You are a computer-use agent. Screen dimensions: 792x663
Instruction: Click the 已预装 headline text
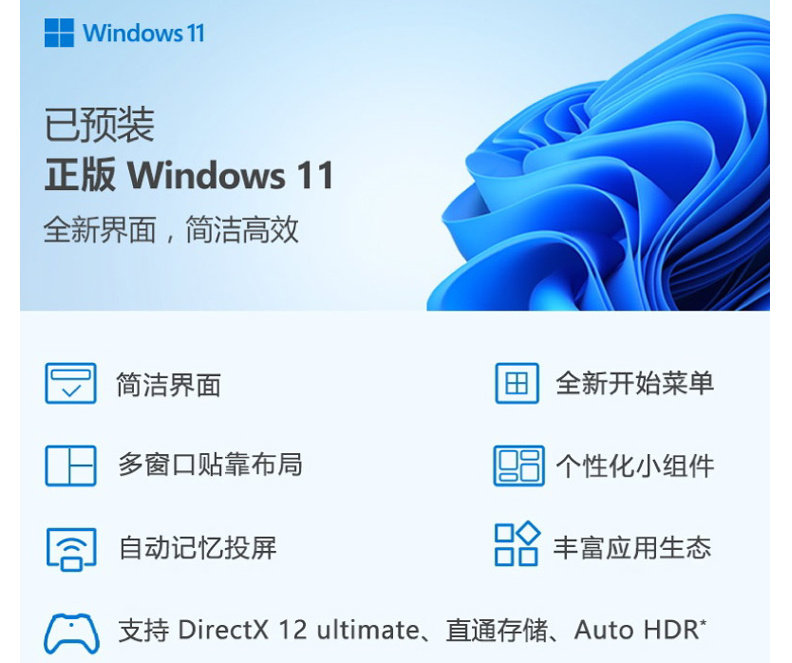tap(100, 124)
